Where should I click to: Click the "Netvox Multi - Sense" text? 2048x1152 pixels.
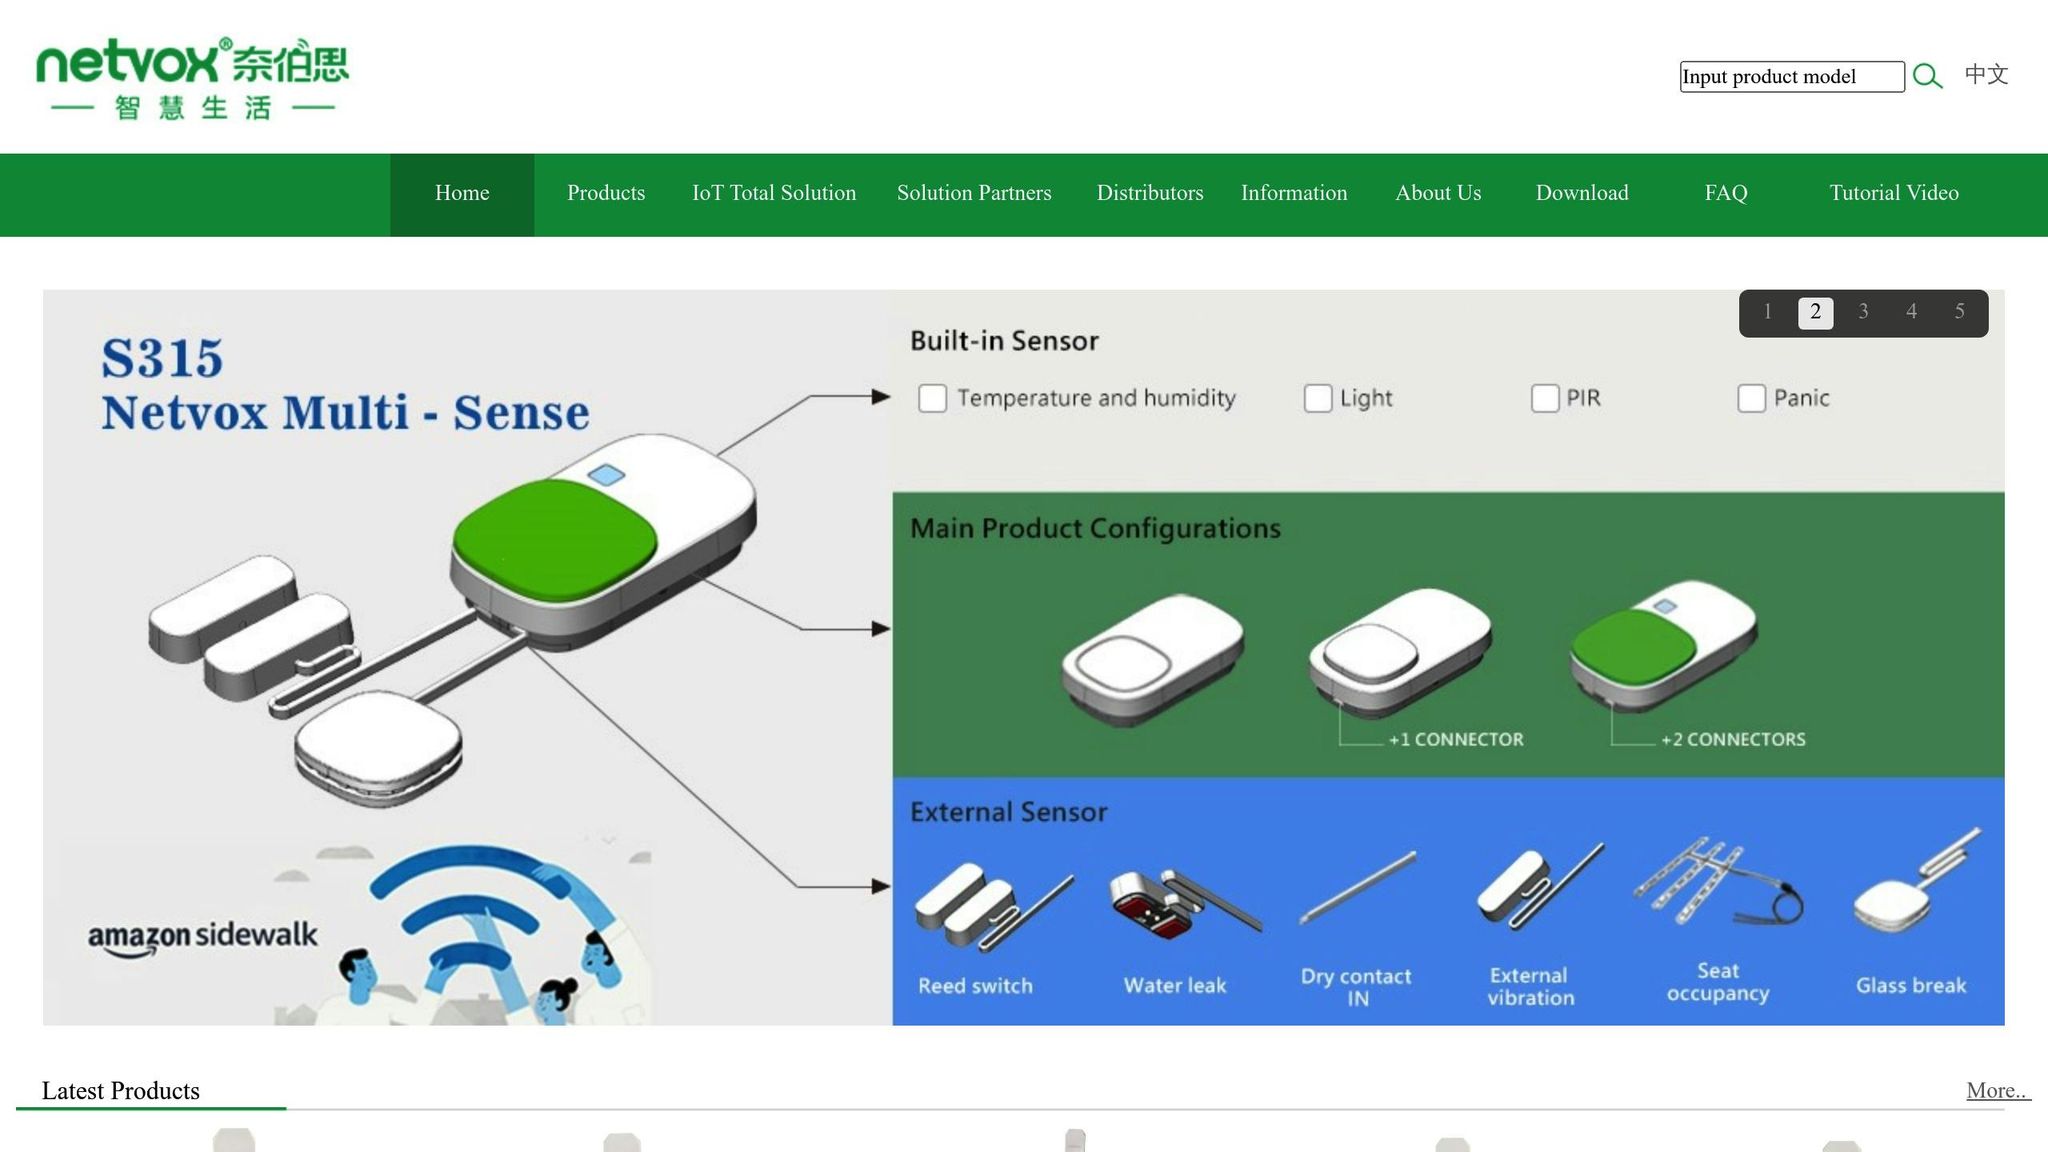[345, 413]
